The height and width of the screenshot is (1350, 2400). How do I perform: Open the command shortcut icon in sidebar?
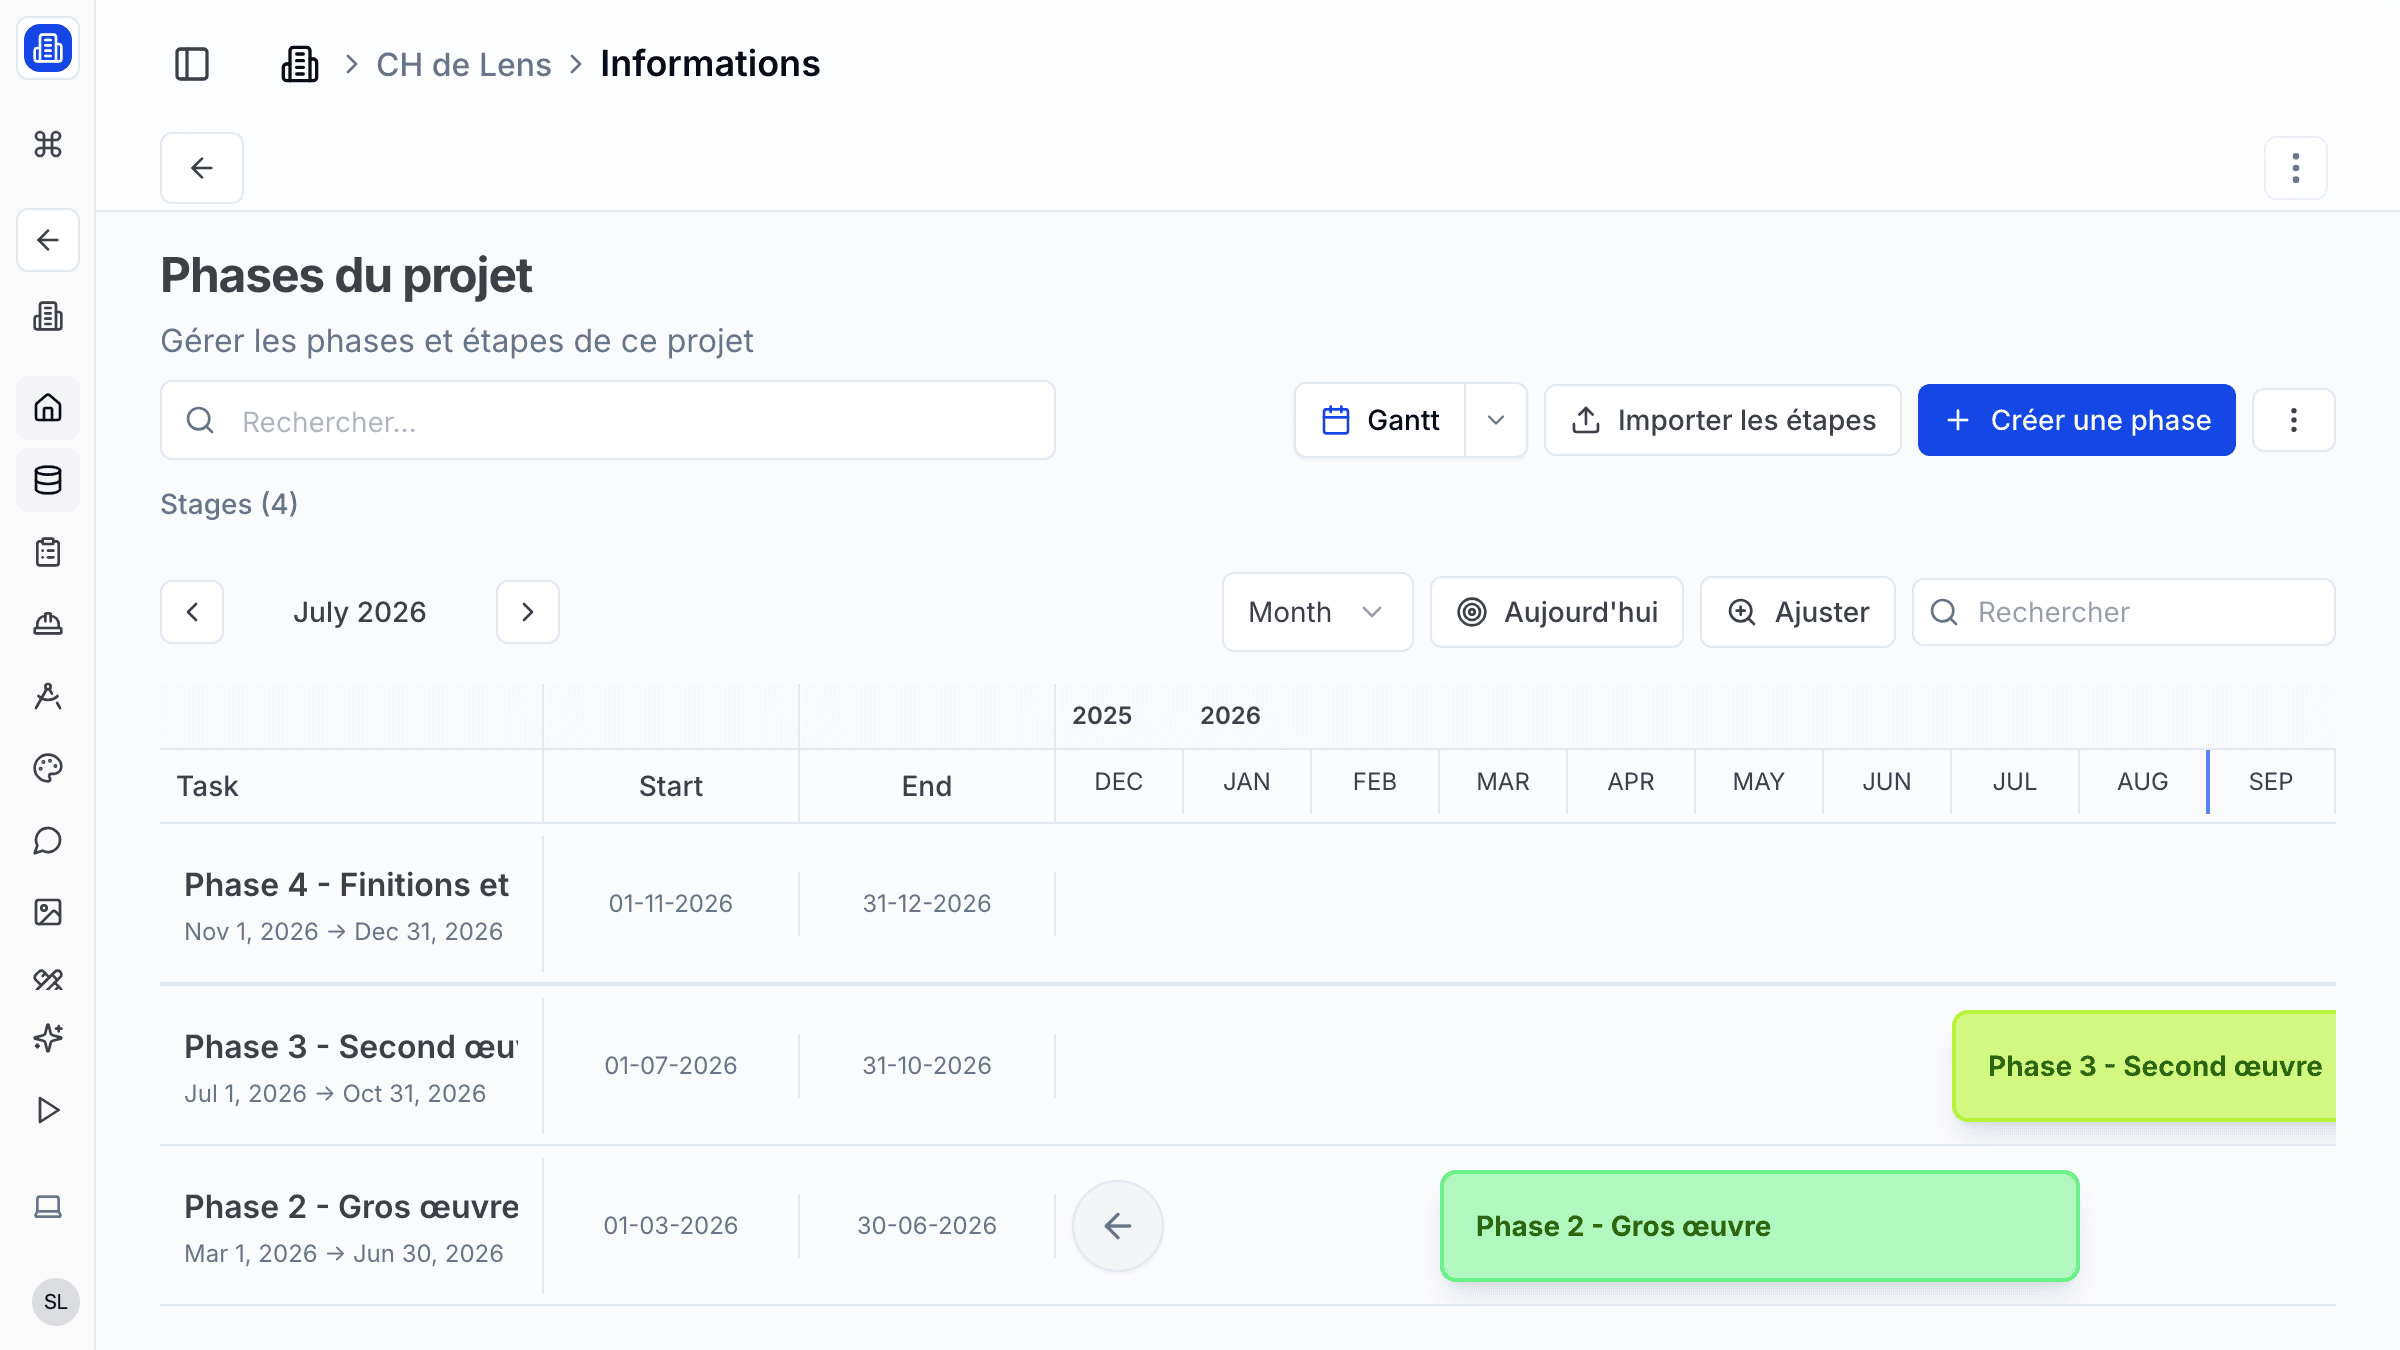[48, 144]
